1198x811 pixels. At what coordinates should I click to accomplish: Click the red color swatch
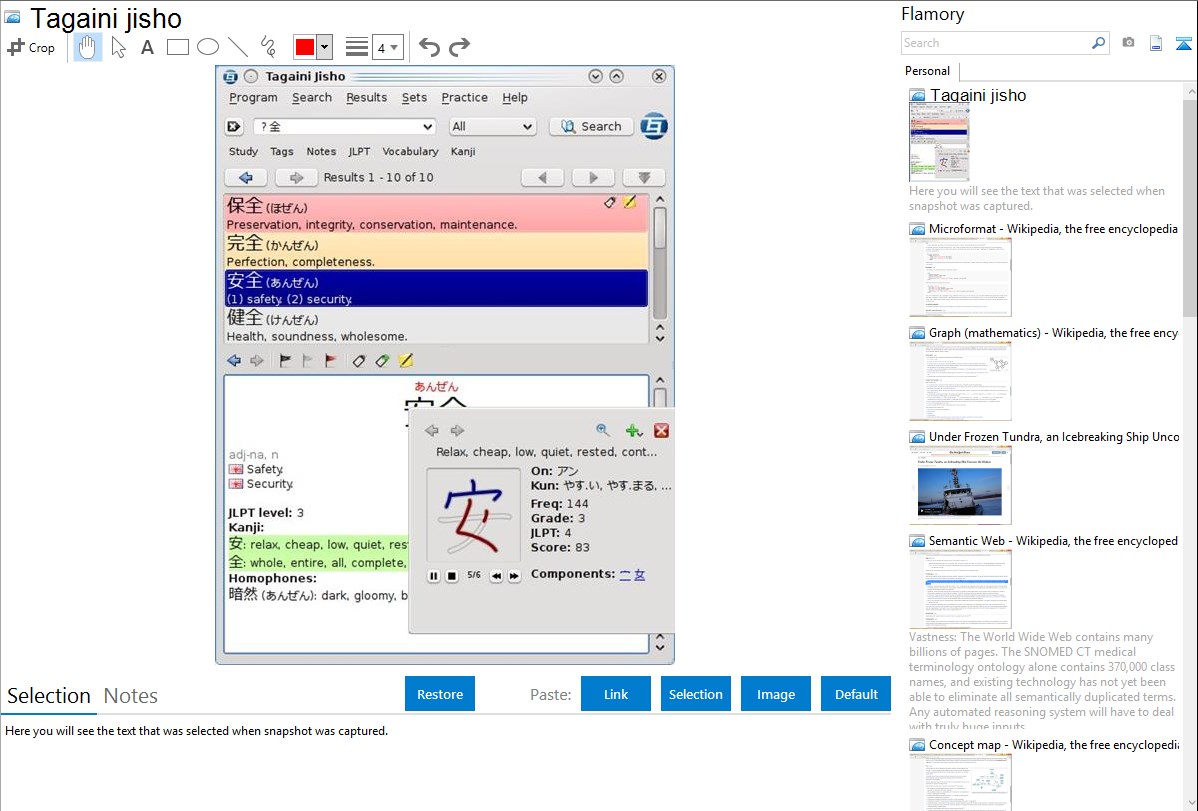(x=305, y=47)
